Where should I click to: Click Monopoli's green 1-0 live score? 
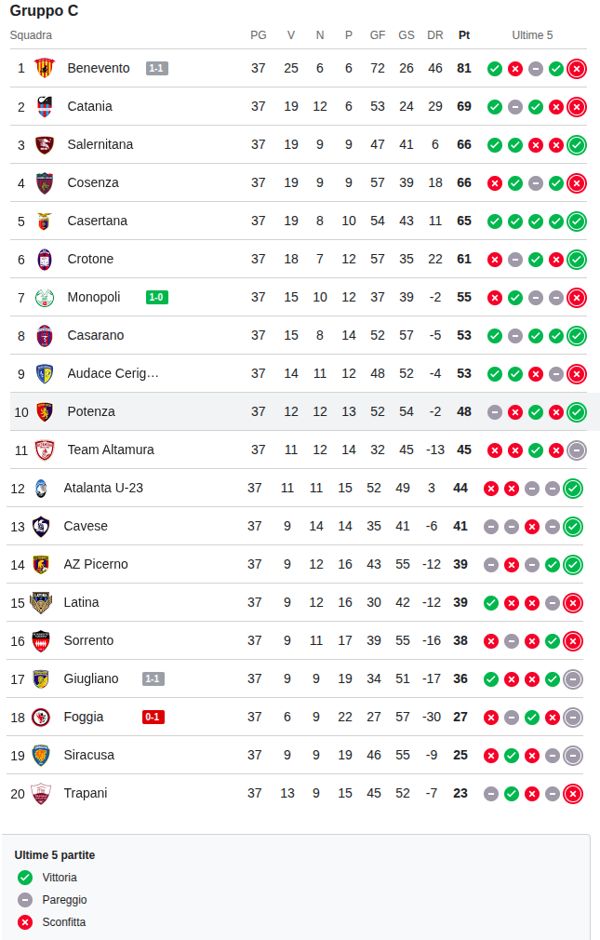coord(157,297)
